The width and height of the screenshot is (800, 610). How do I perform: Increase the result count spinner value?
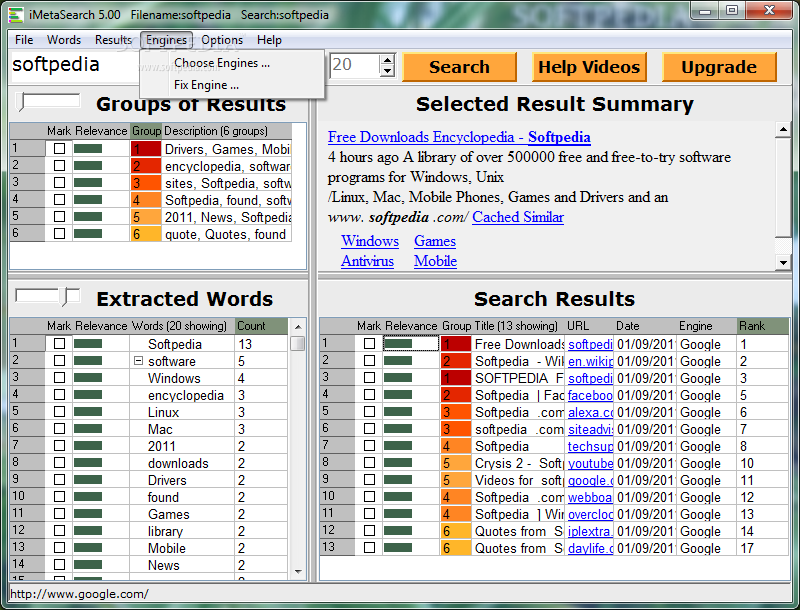coord(388,59)
